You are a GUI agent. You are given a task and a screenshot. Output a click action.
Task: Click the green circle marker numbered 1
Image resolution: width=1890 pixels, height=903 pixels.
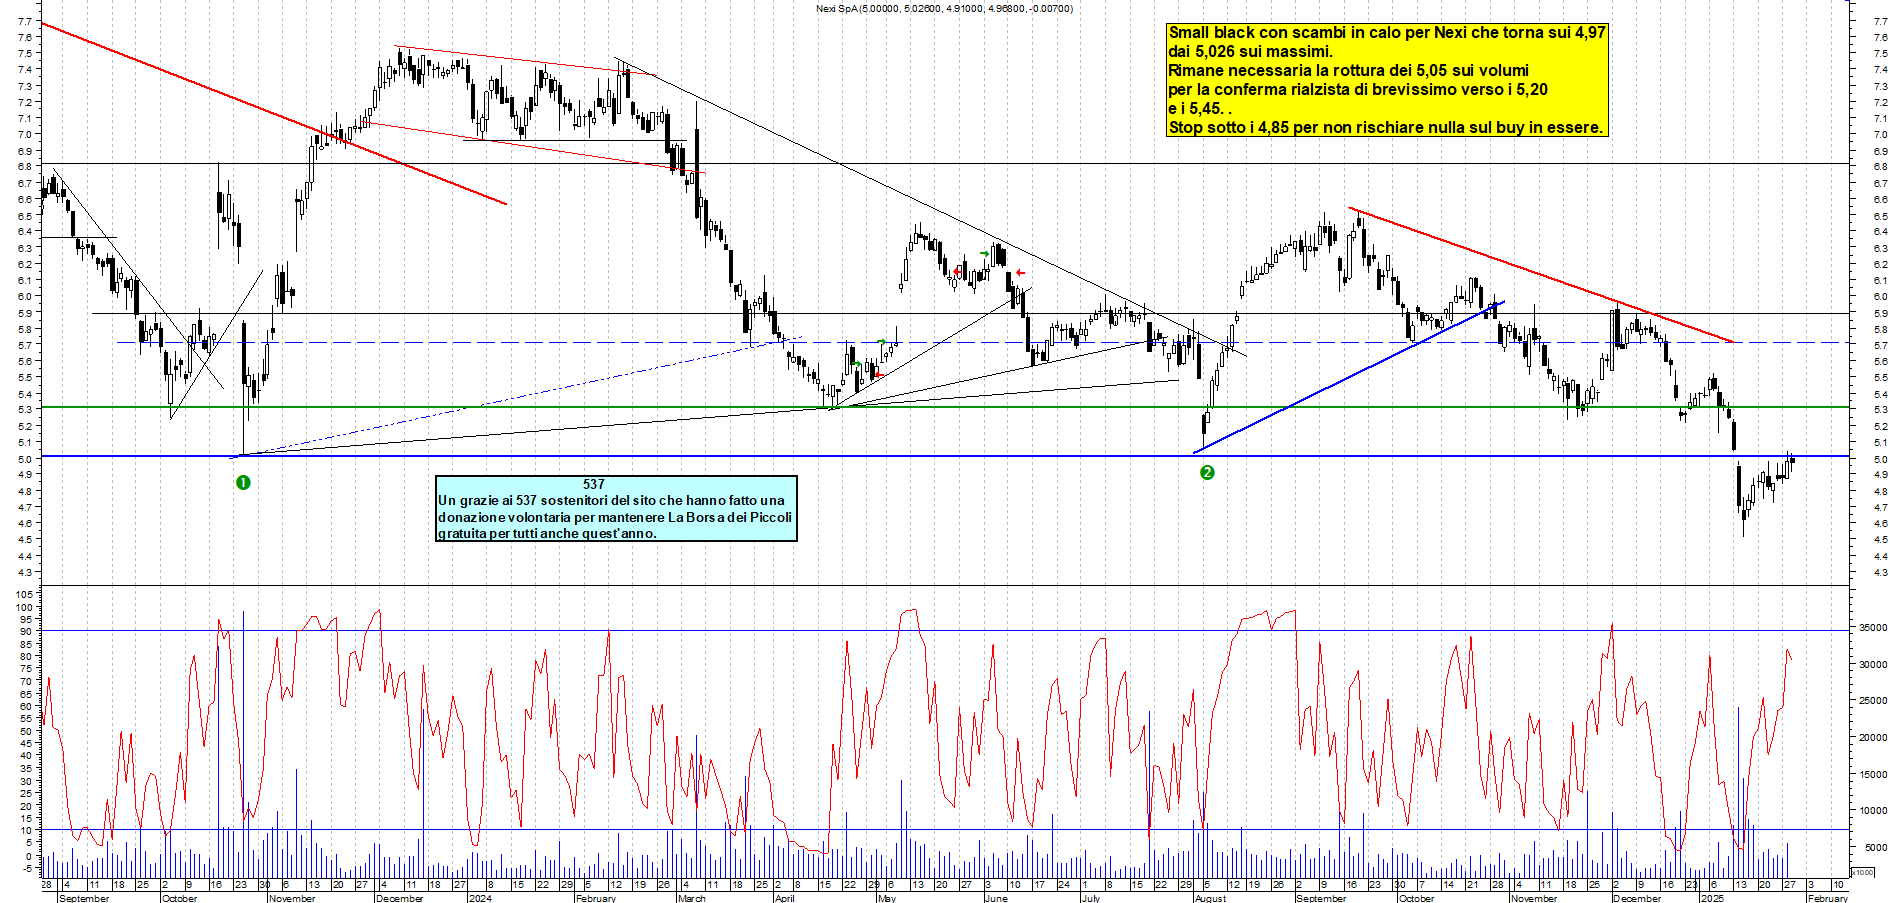click(x=243, y=483)
